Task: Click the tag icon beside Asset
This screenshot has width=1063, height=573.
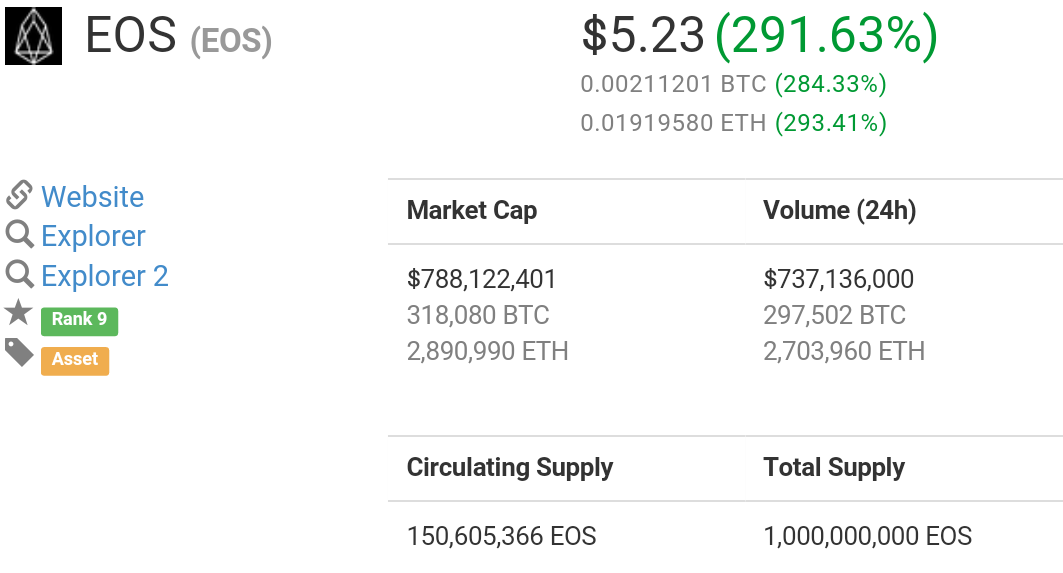Action: coord(19,353)
